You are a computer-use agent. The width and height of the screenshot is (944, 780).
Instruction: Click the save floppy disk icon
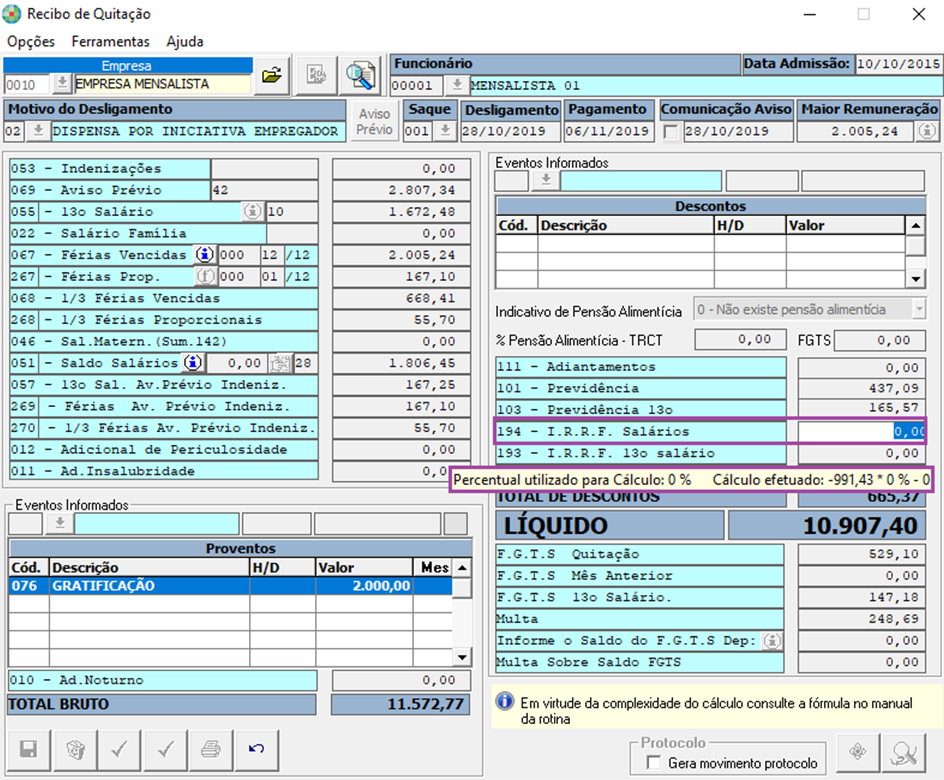[x=28, y=750]
